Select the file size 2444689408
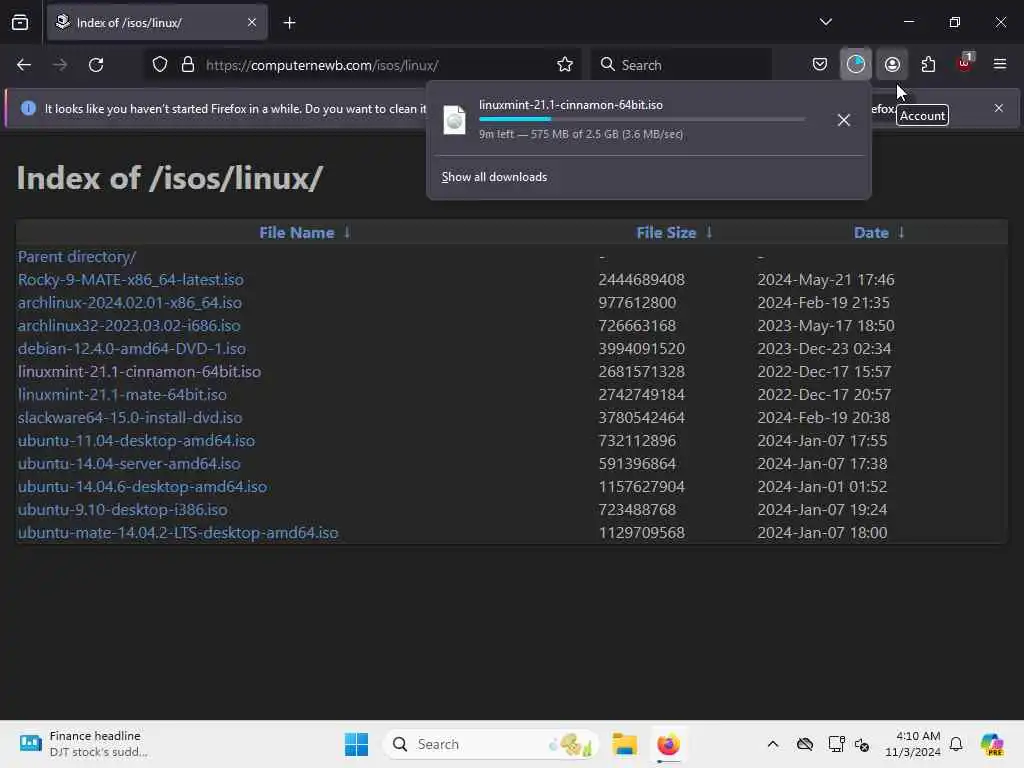1024x768 pixels. [x=641, y=280]
